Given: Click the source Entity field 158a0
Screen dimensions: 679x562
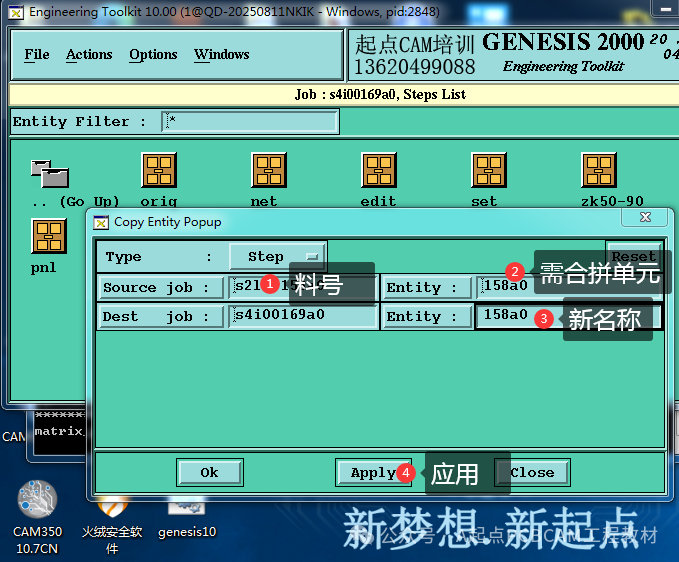Looking at the screenshot, I should [569, 287].
